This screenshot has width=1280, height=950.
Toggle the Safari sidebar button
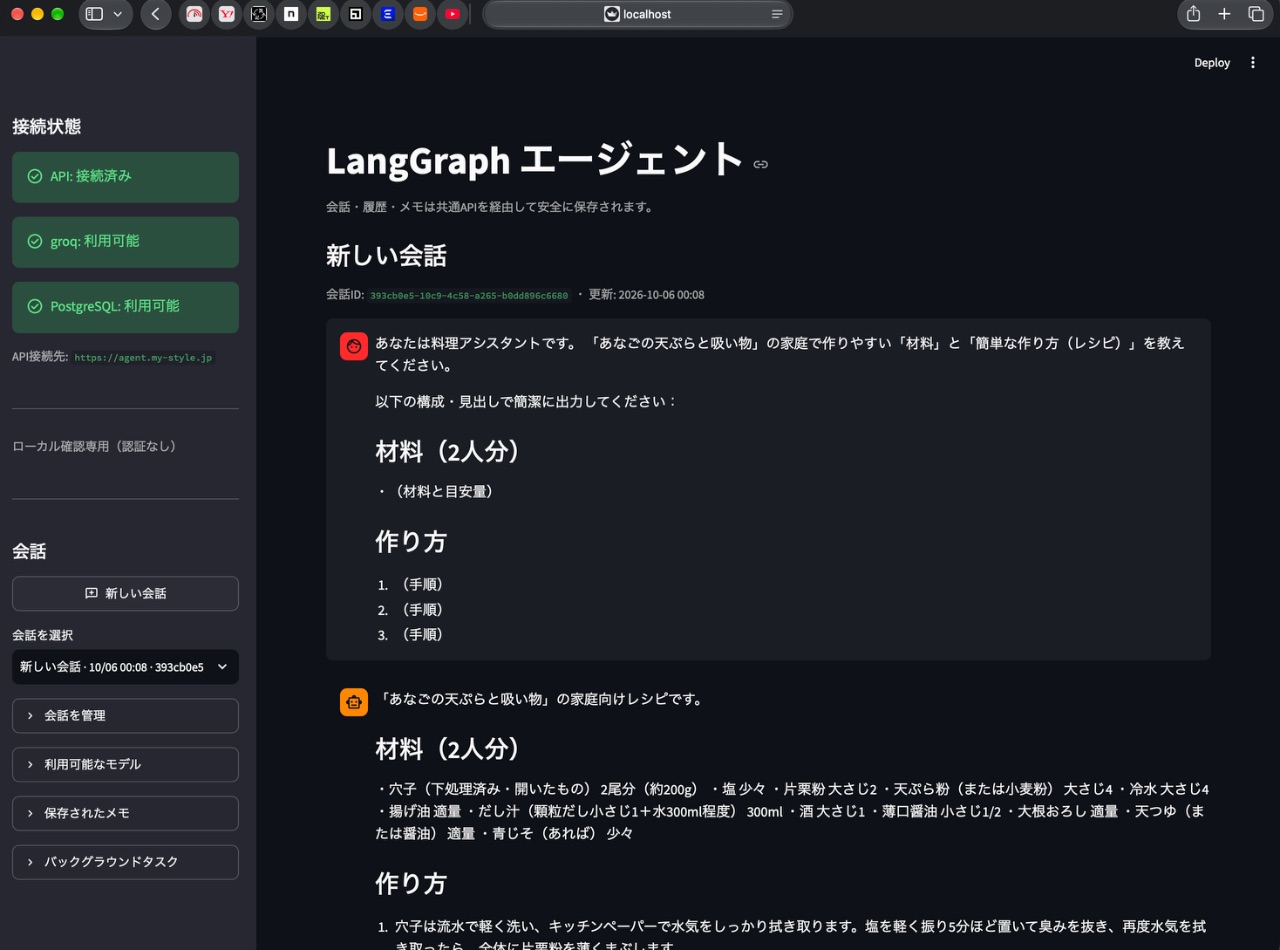[94, 14]
